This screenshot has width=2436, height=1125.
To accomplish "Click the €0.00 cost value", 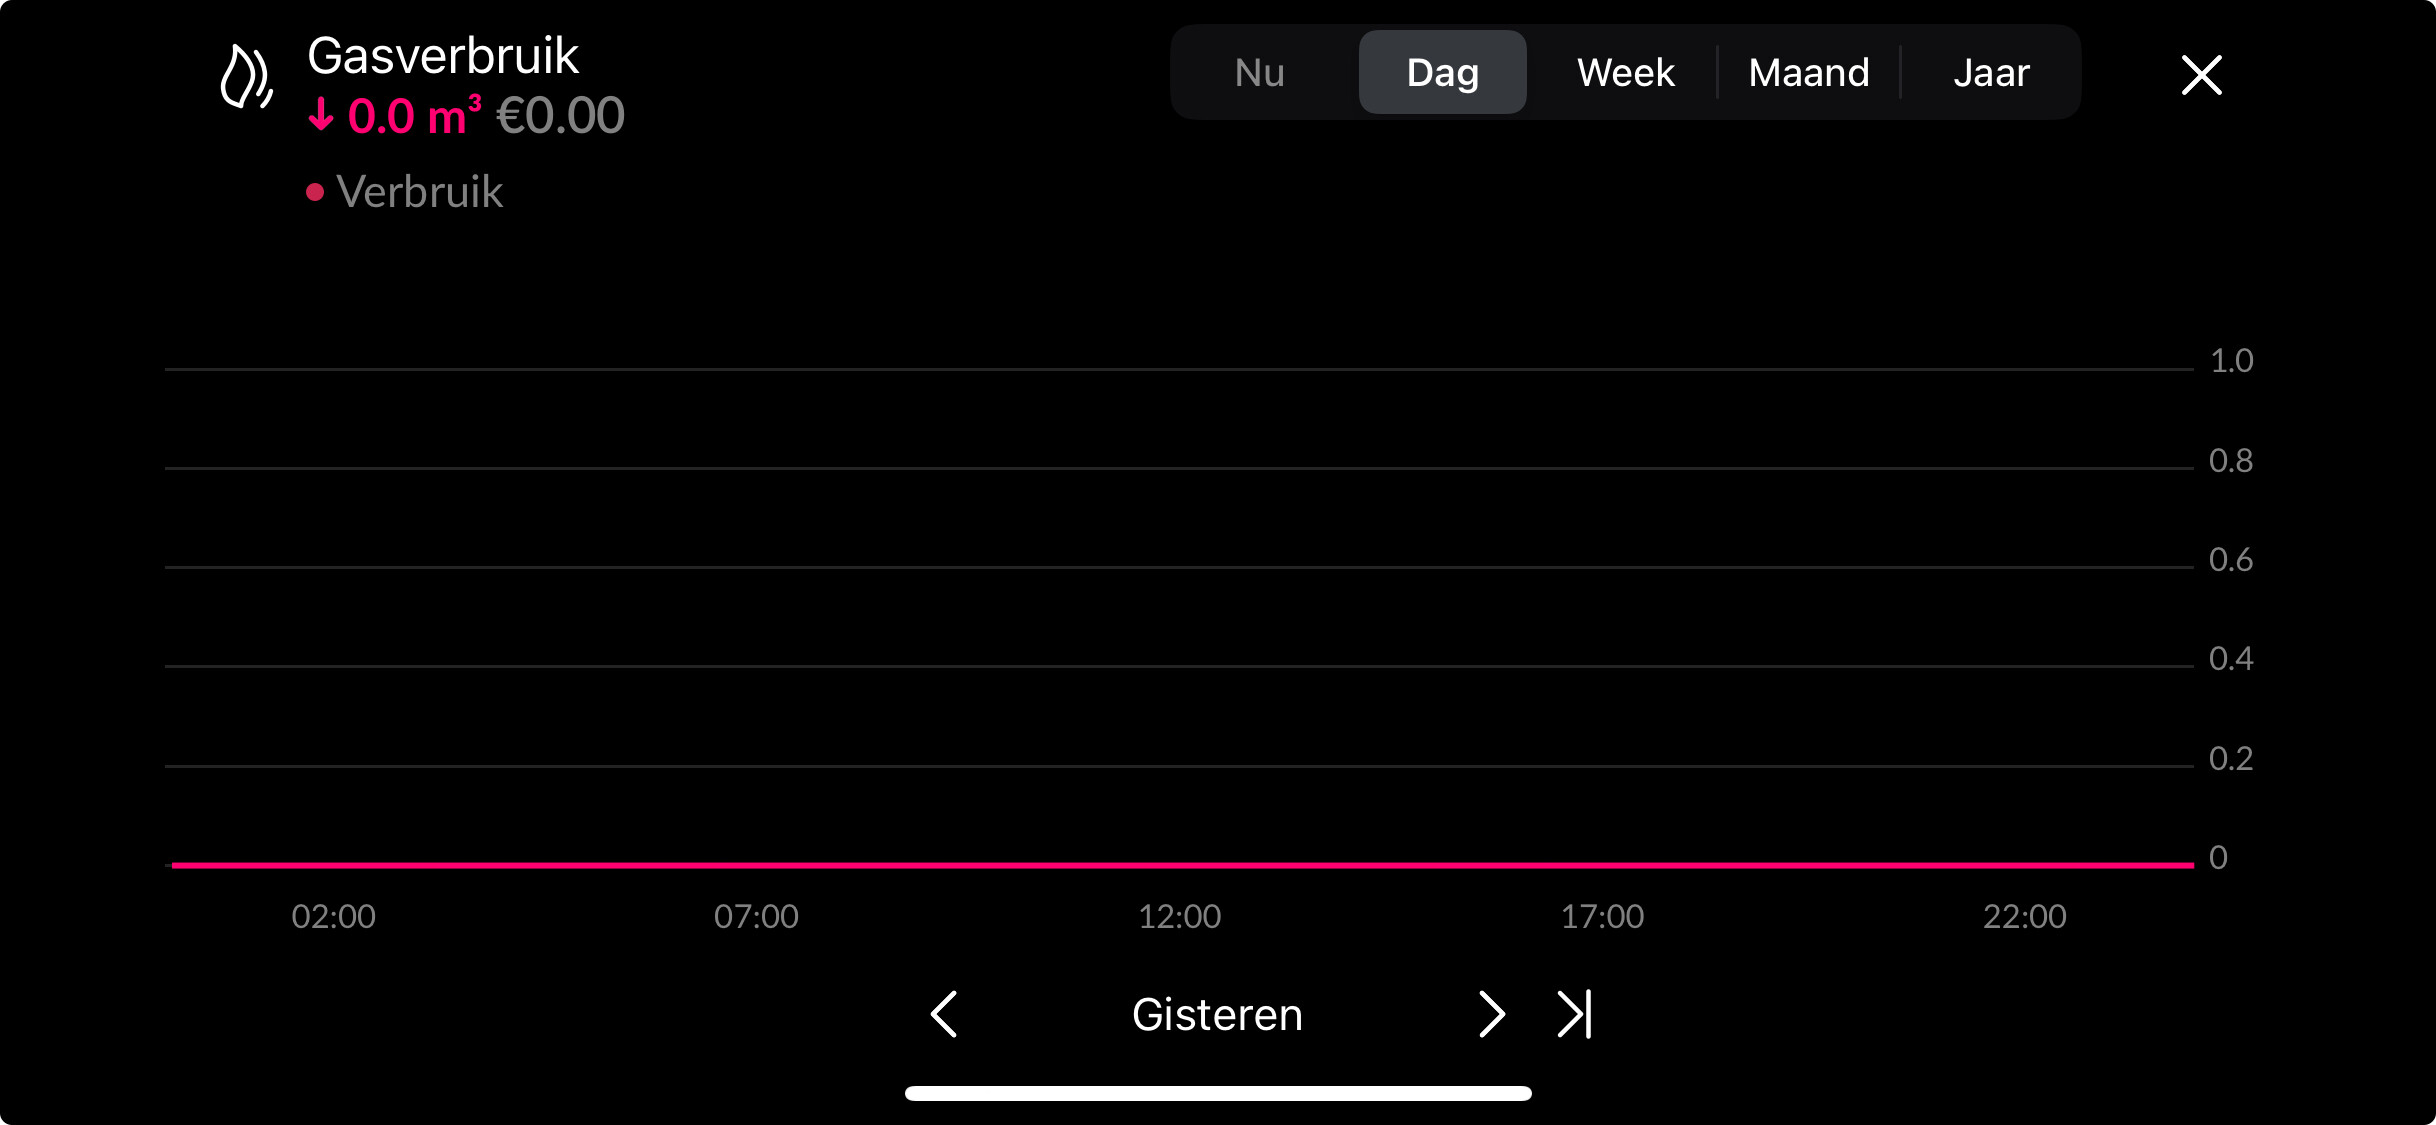I will [x=561, y=116].
